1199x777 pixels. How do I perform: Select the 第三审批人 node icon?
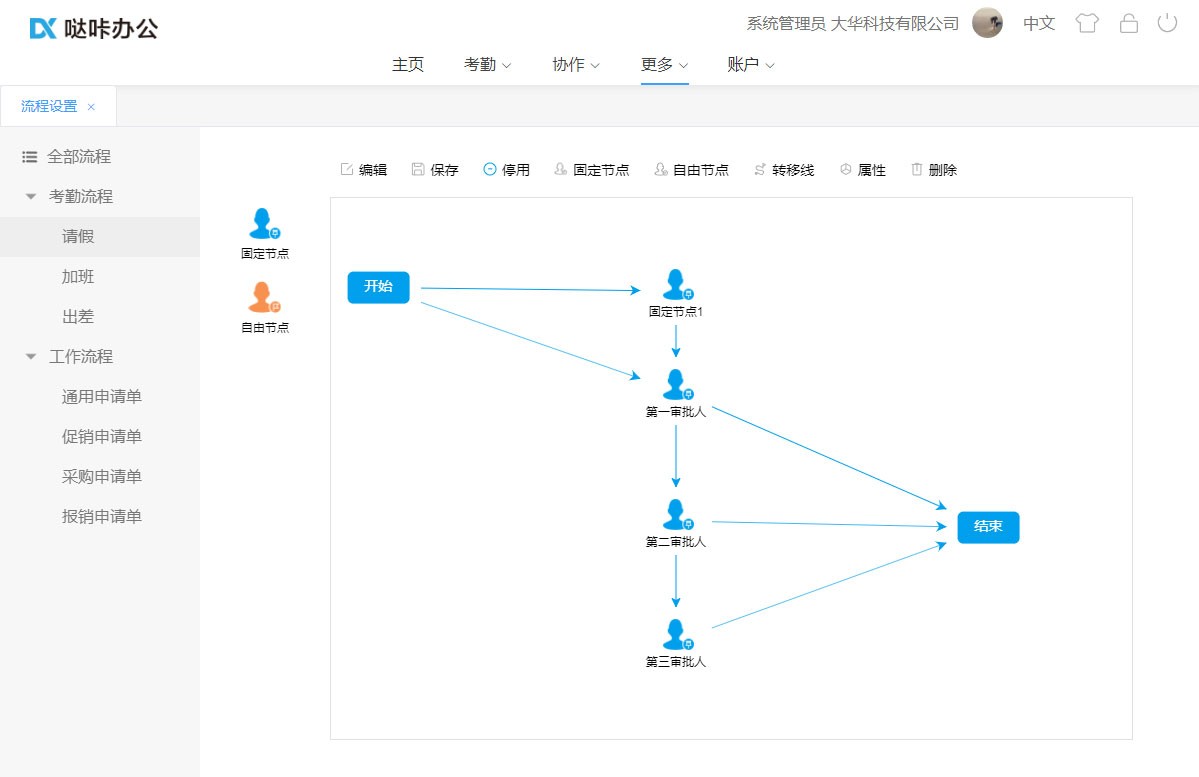(676, 635)
